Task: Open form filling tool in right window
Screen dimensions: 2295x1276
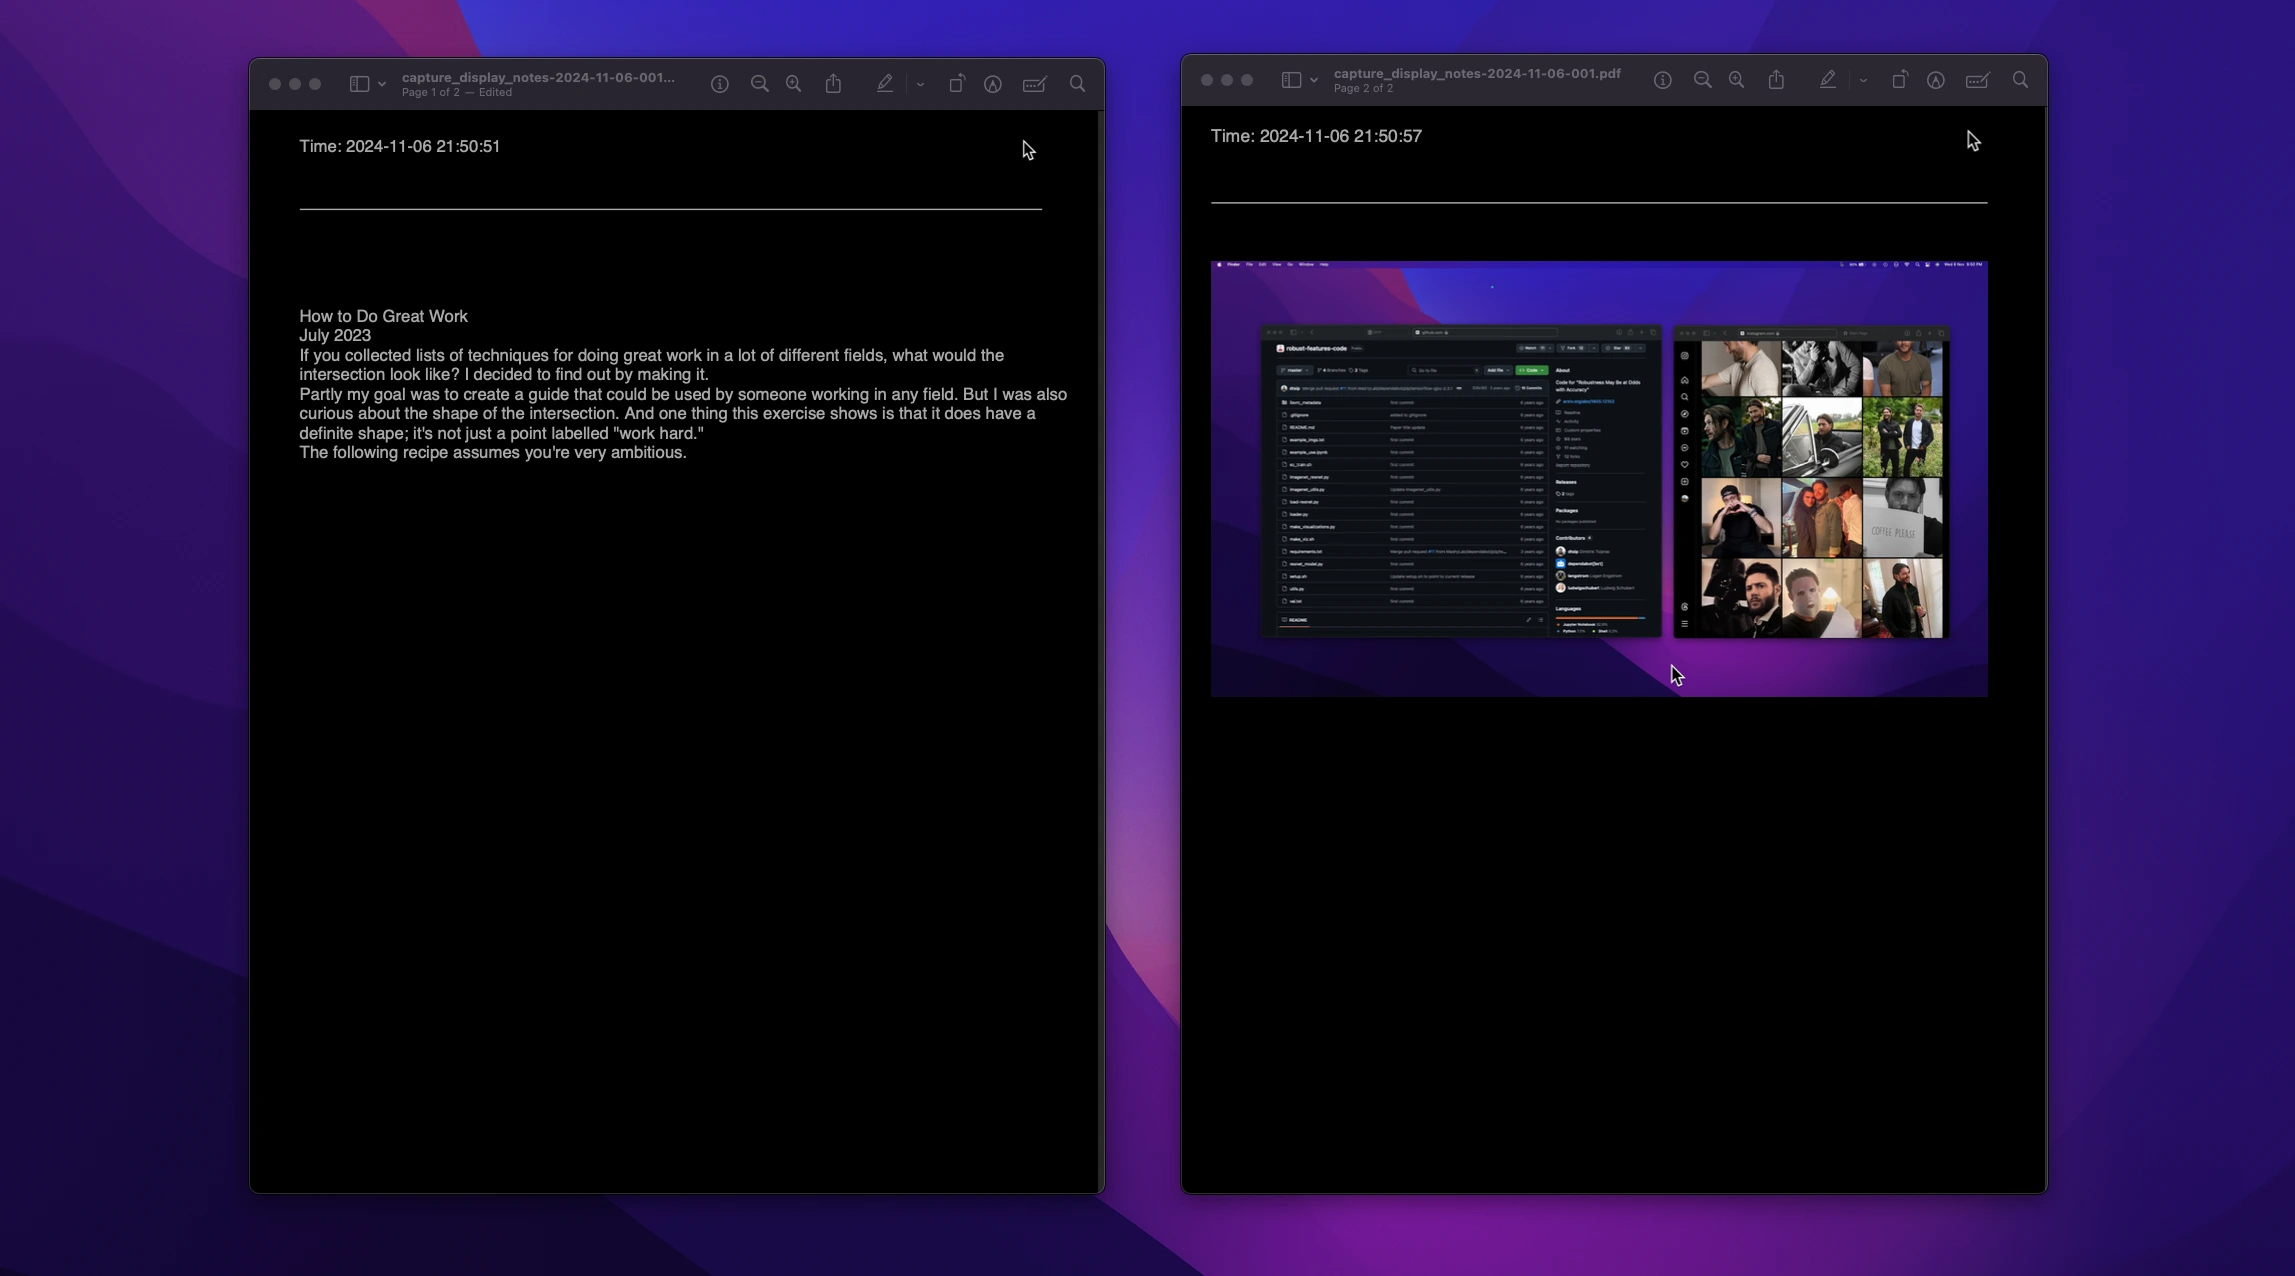Action: 1978,81
